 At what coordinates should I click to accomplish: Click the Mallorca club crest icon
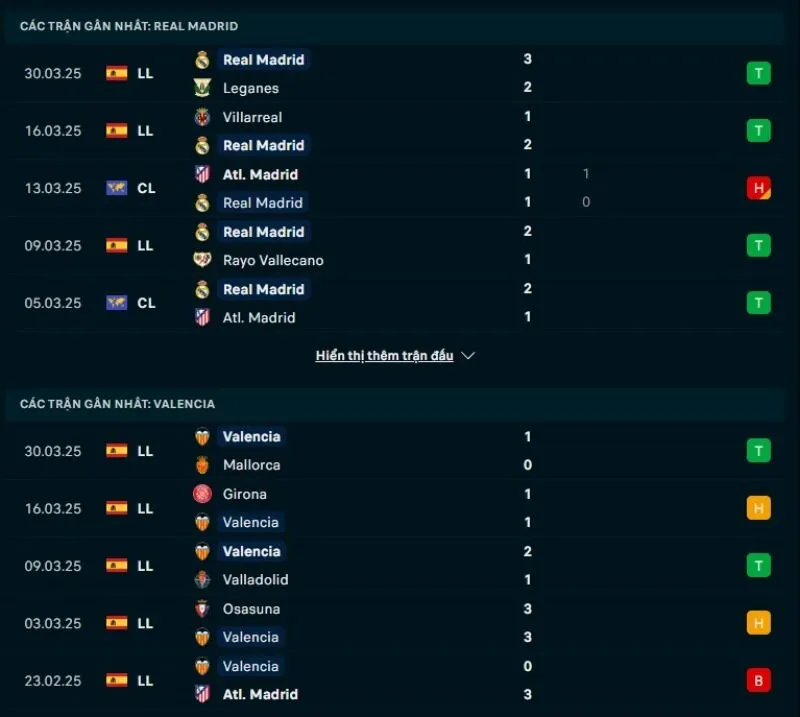pos(202,465)
